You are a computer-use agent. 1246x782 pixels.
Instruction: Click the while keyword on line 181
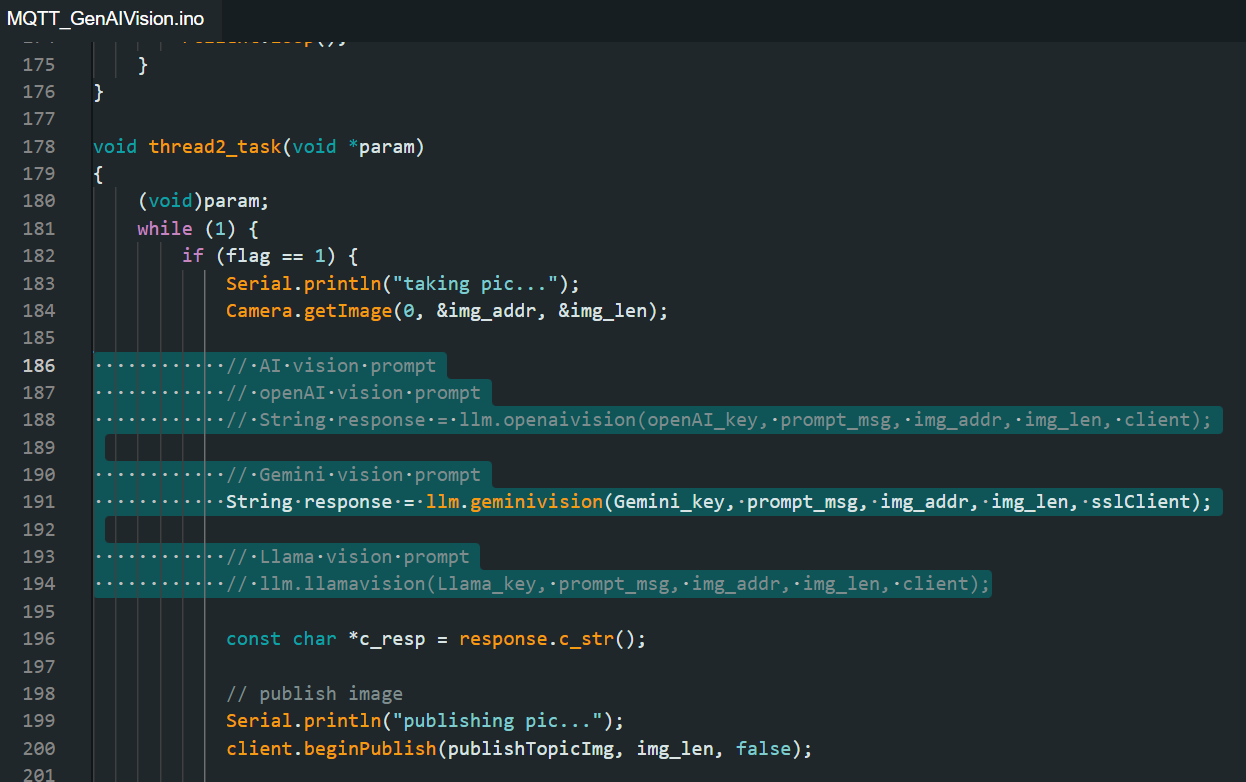[x=165, y=229]
